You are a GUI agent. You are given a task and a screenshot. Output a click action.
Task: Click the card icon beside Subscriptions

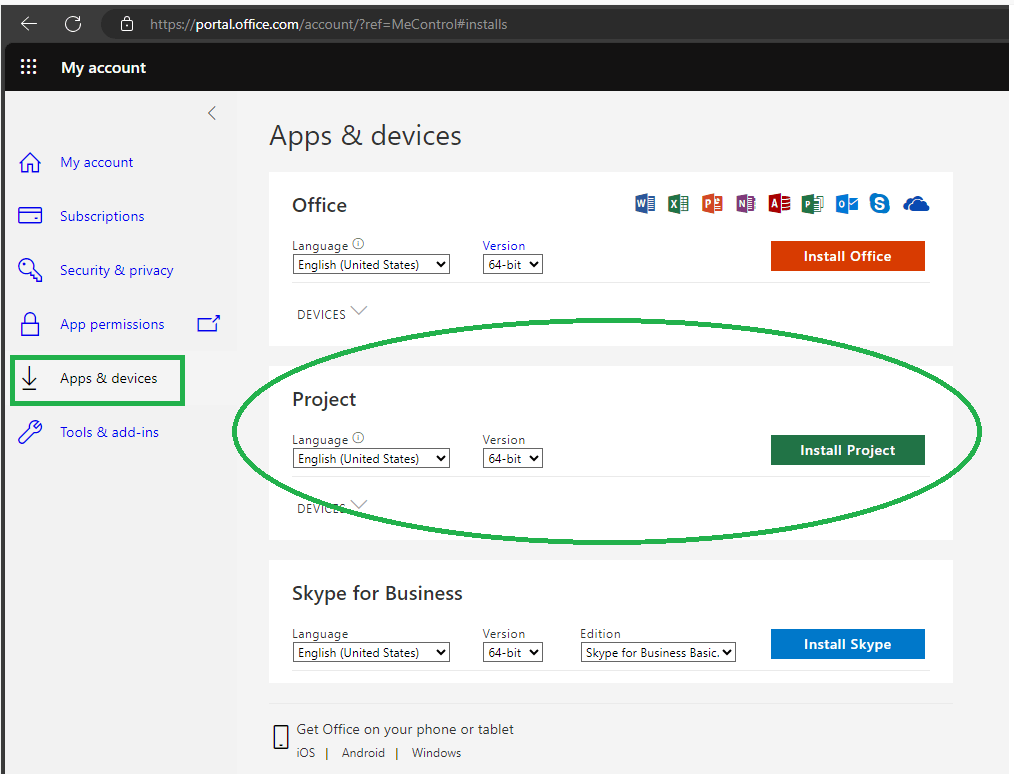30,215
